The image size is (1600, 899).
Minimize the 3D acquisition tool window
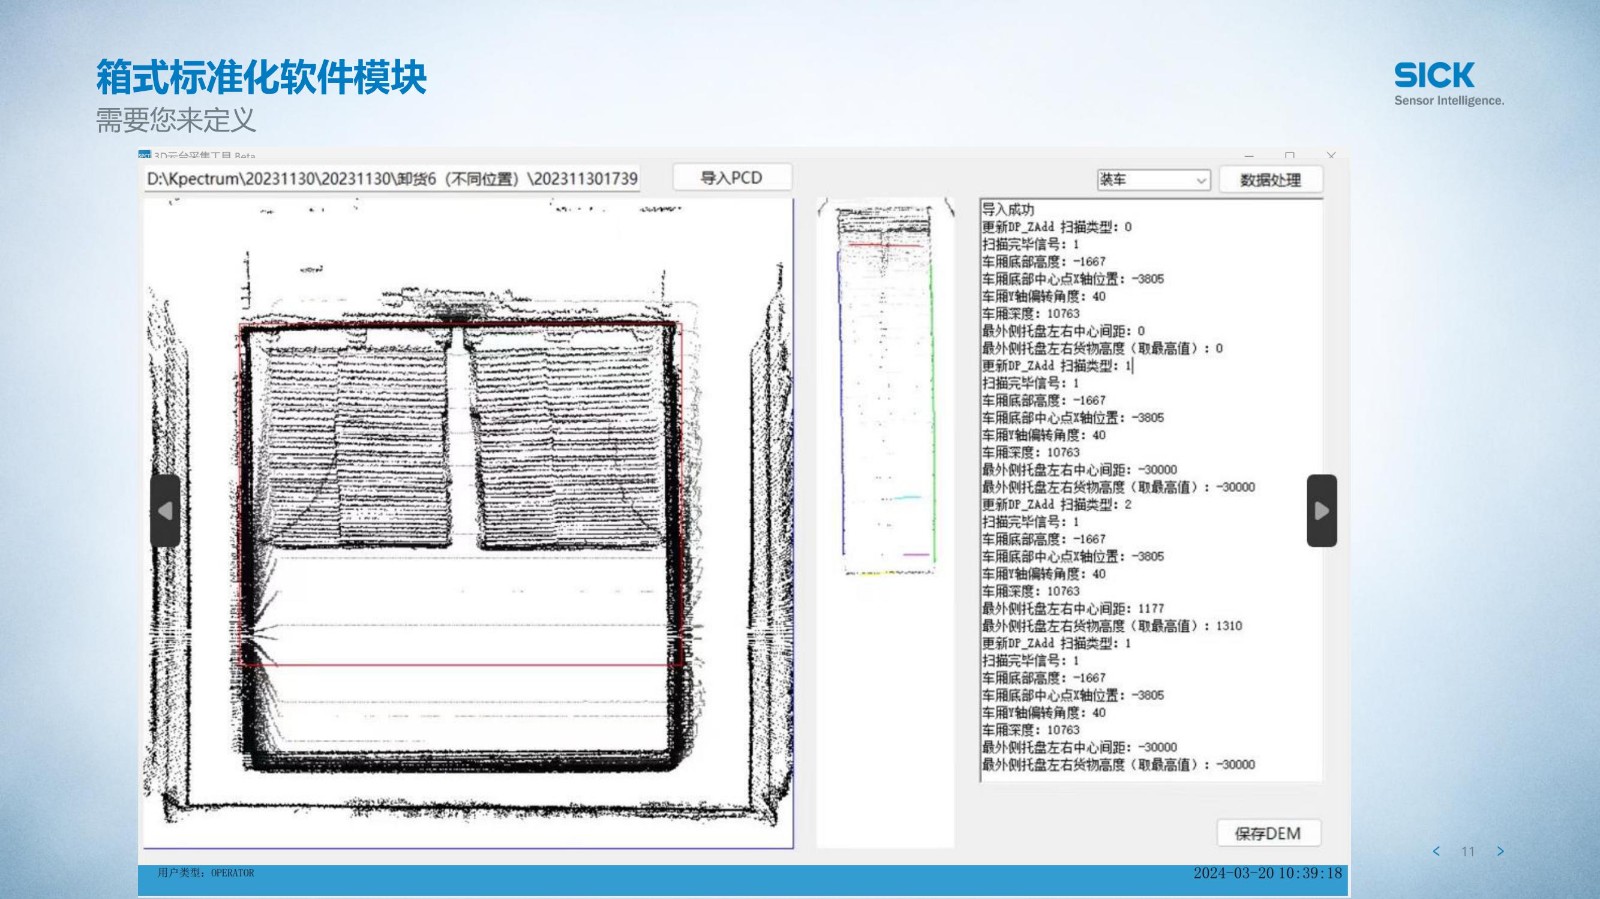tap(1249, 156)
